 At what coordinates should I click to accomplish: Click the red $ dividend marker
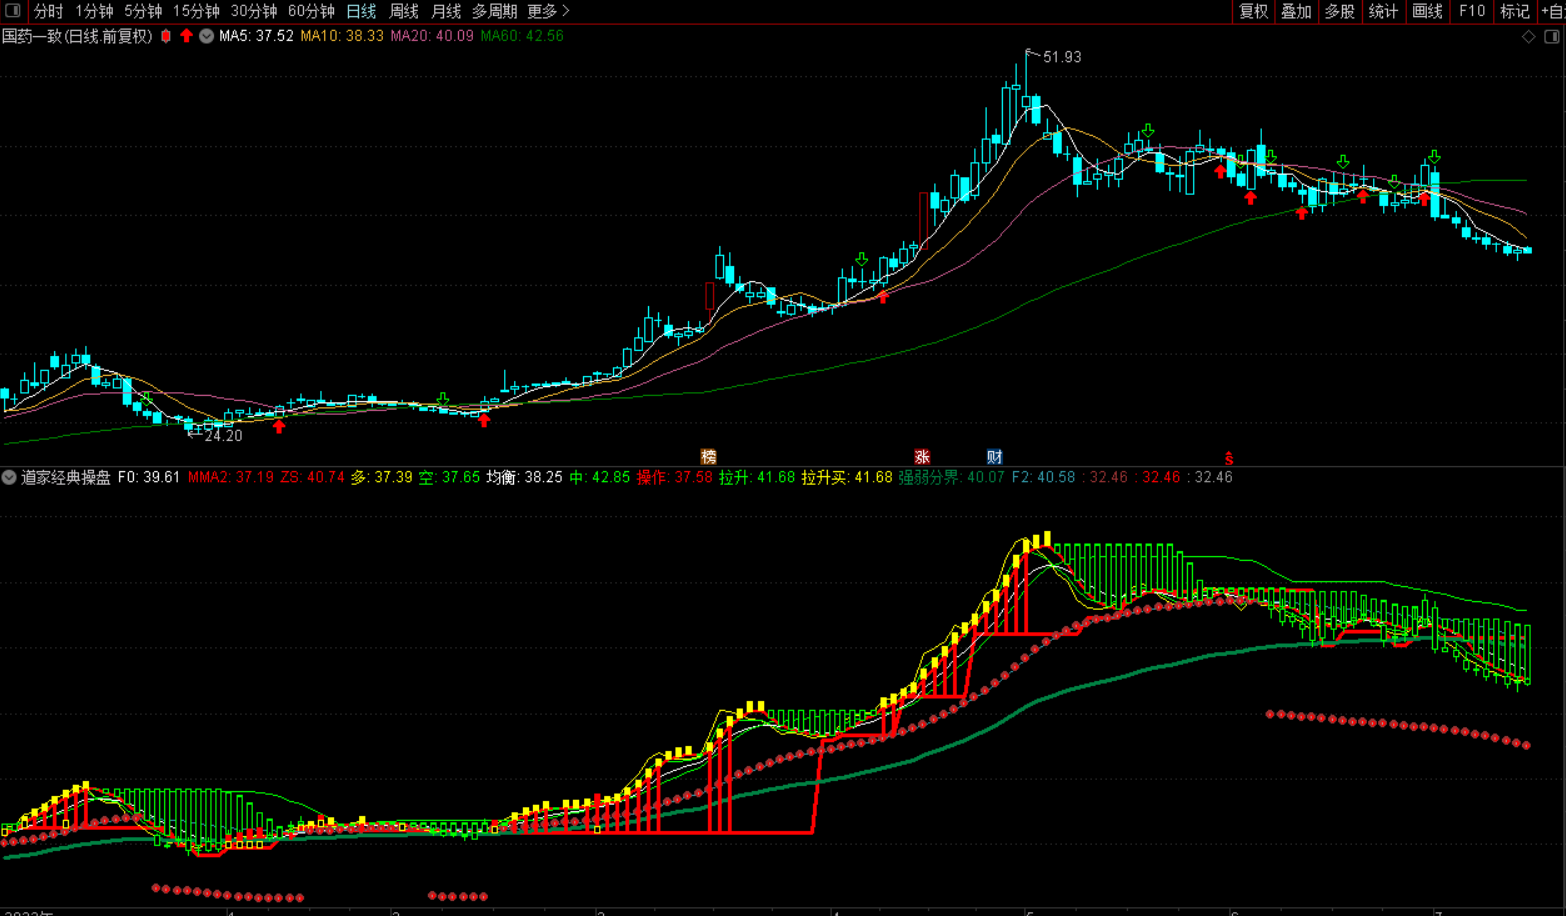tap(1229, 458)
